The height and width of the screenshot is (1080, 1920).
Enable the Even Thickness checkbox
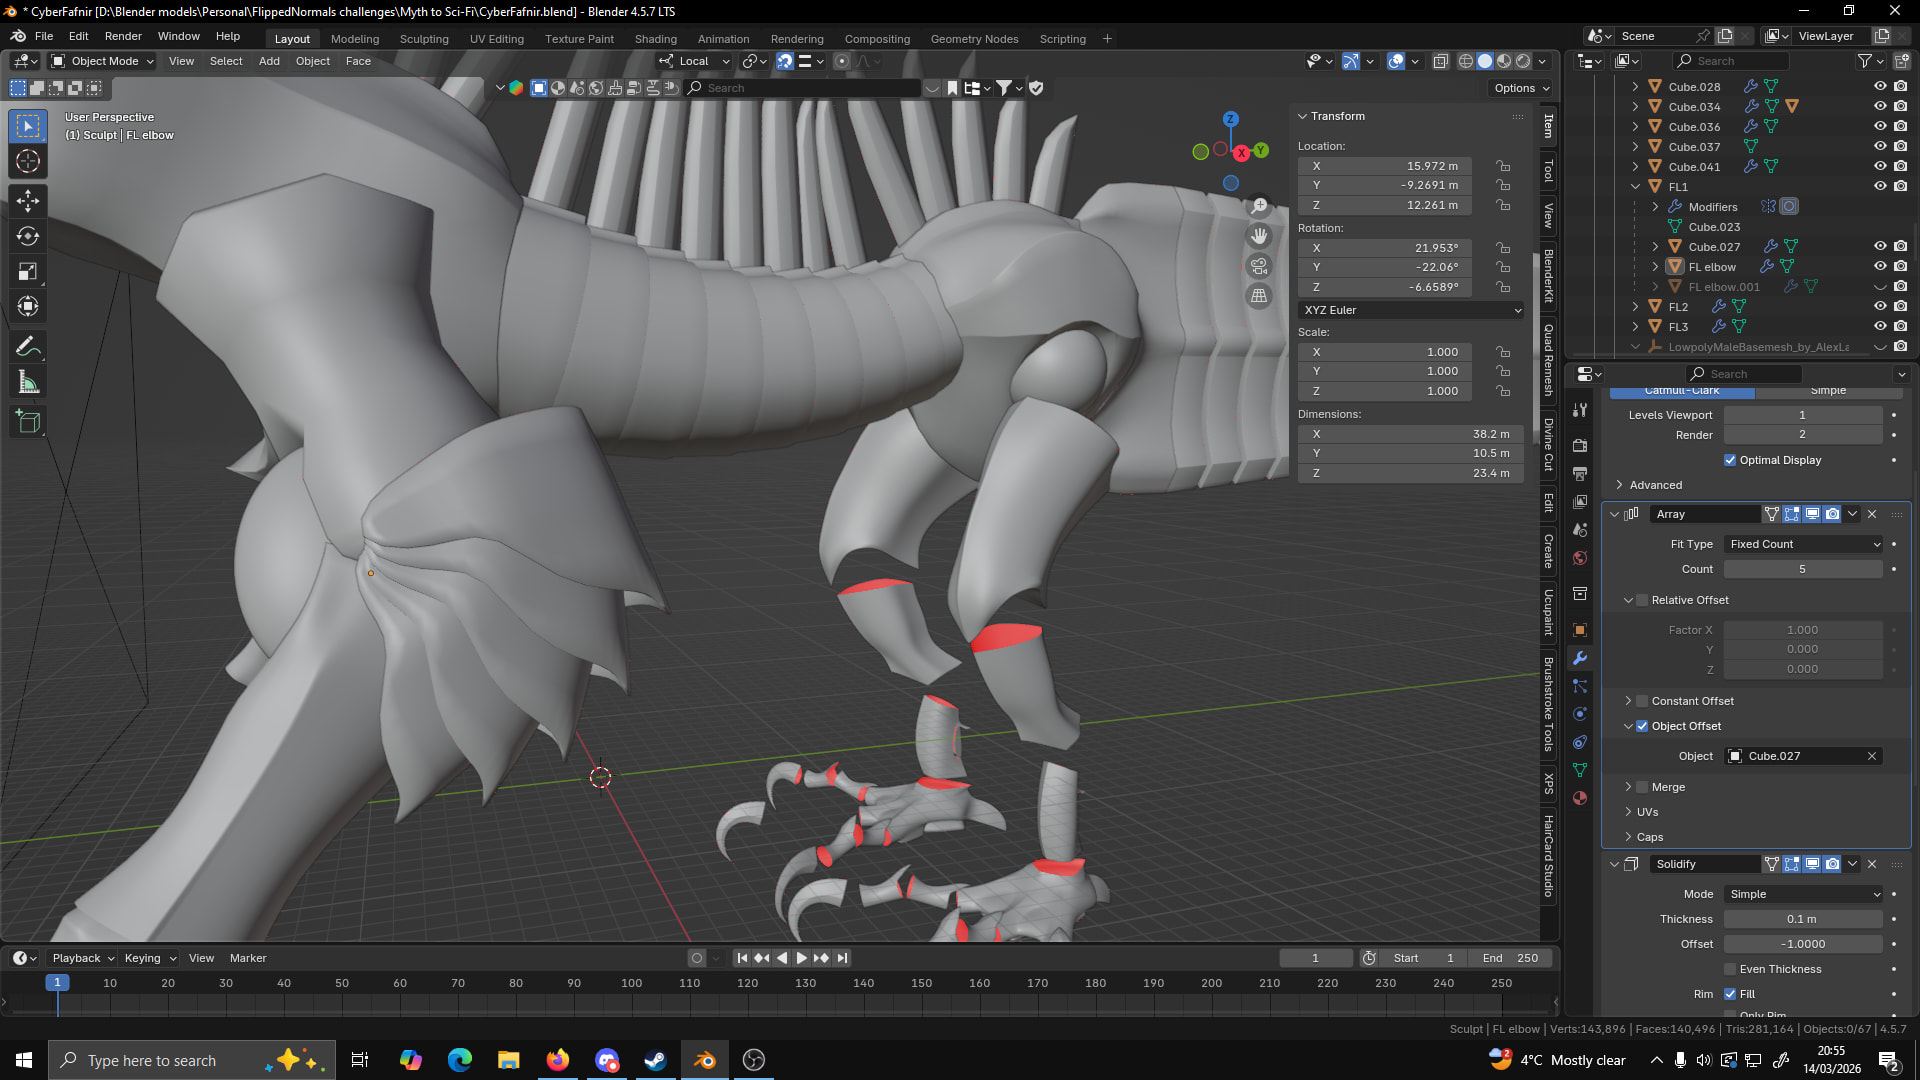1730,969
